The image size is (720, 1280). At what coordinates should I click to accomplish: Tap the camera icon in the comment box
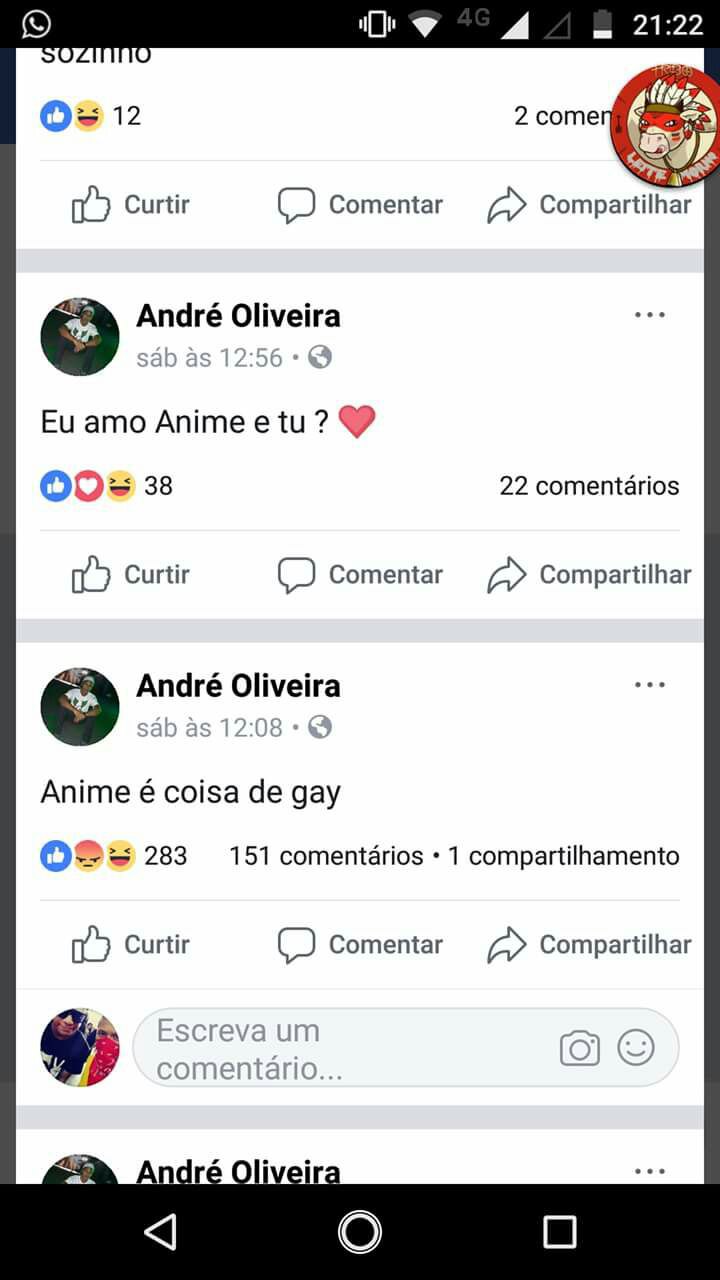pyautogui.click(x=580, y=1048)
